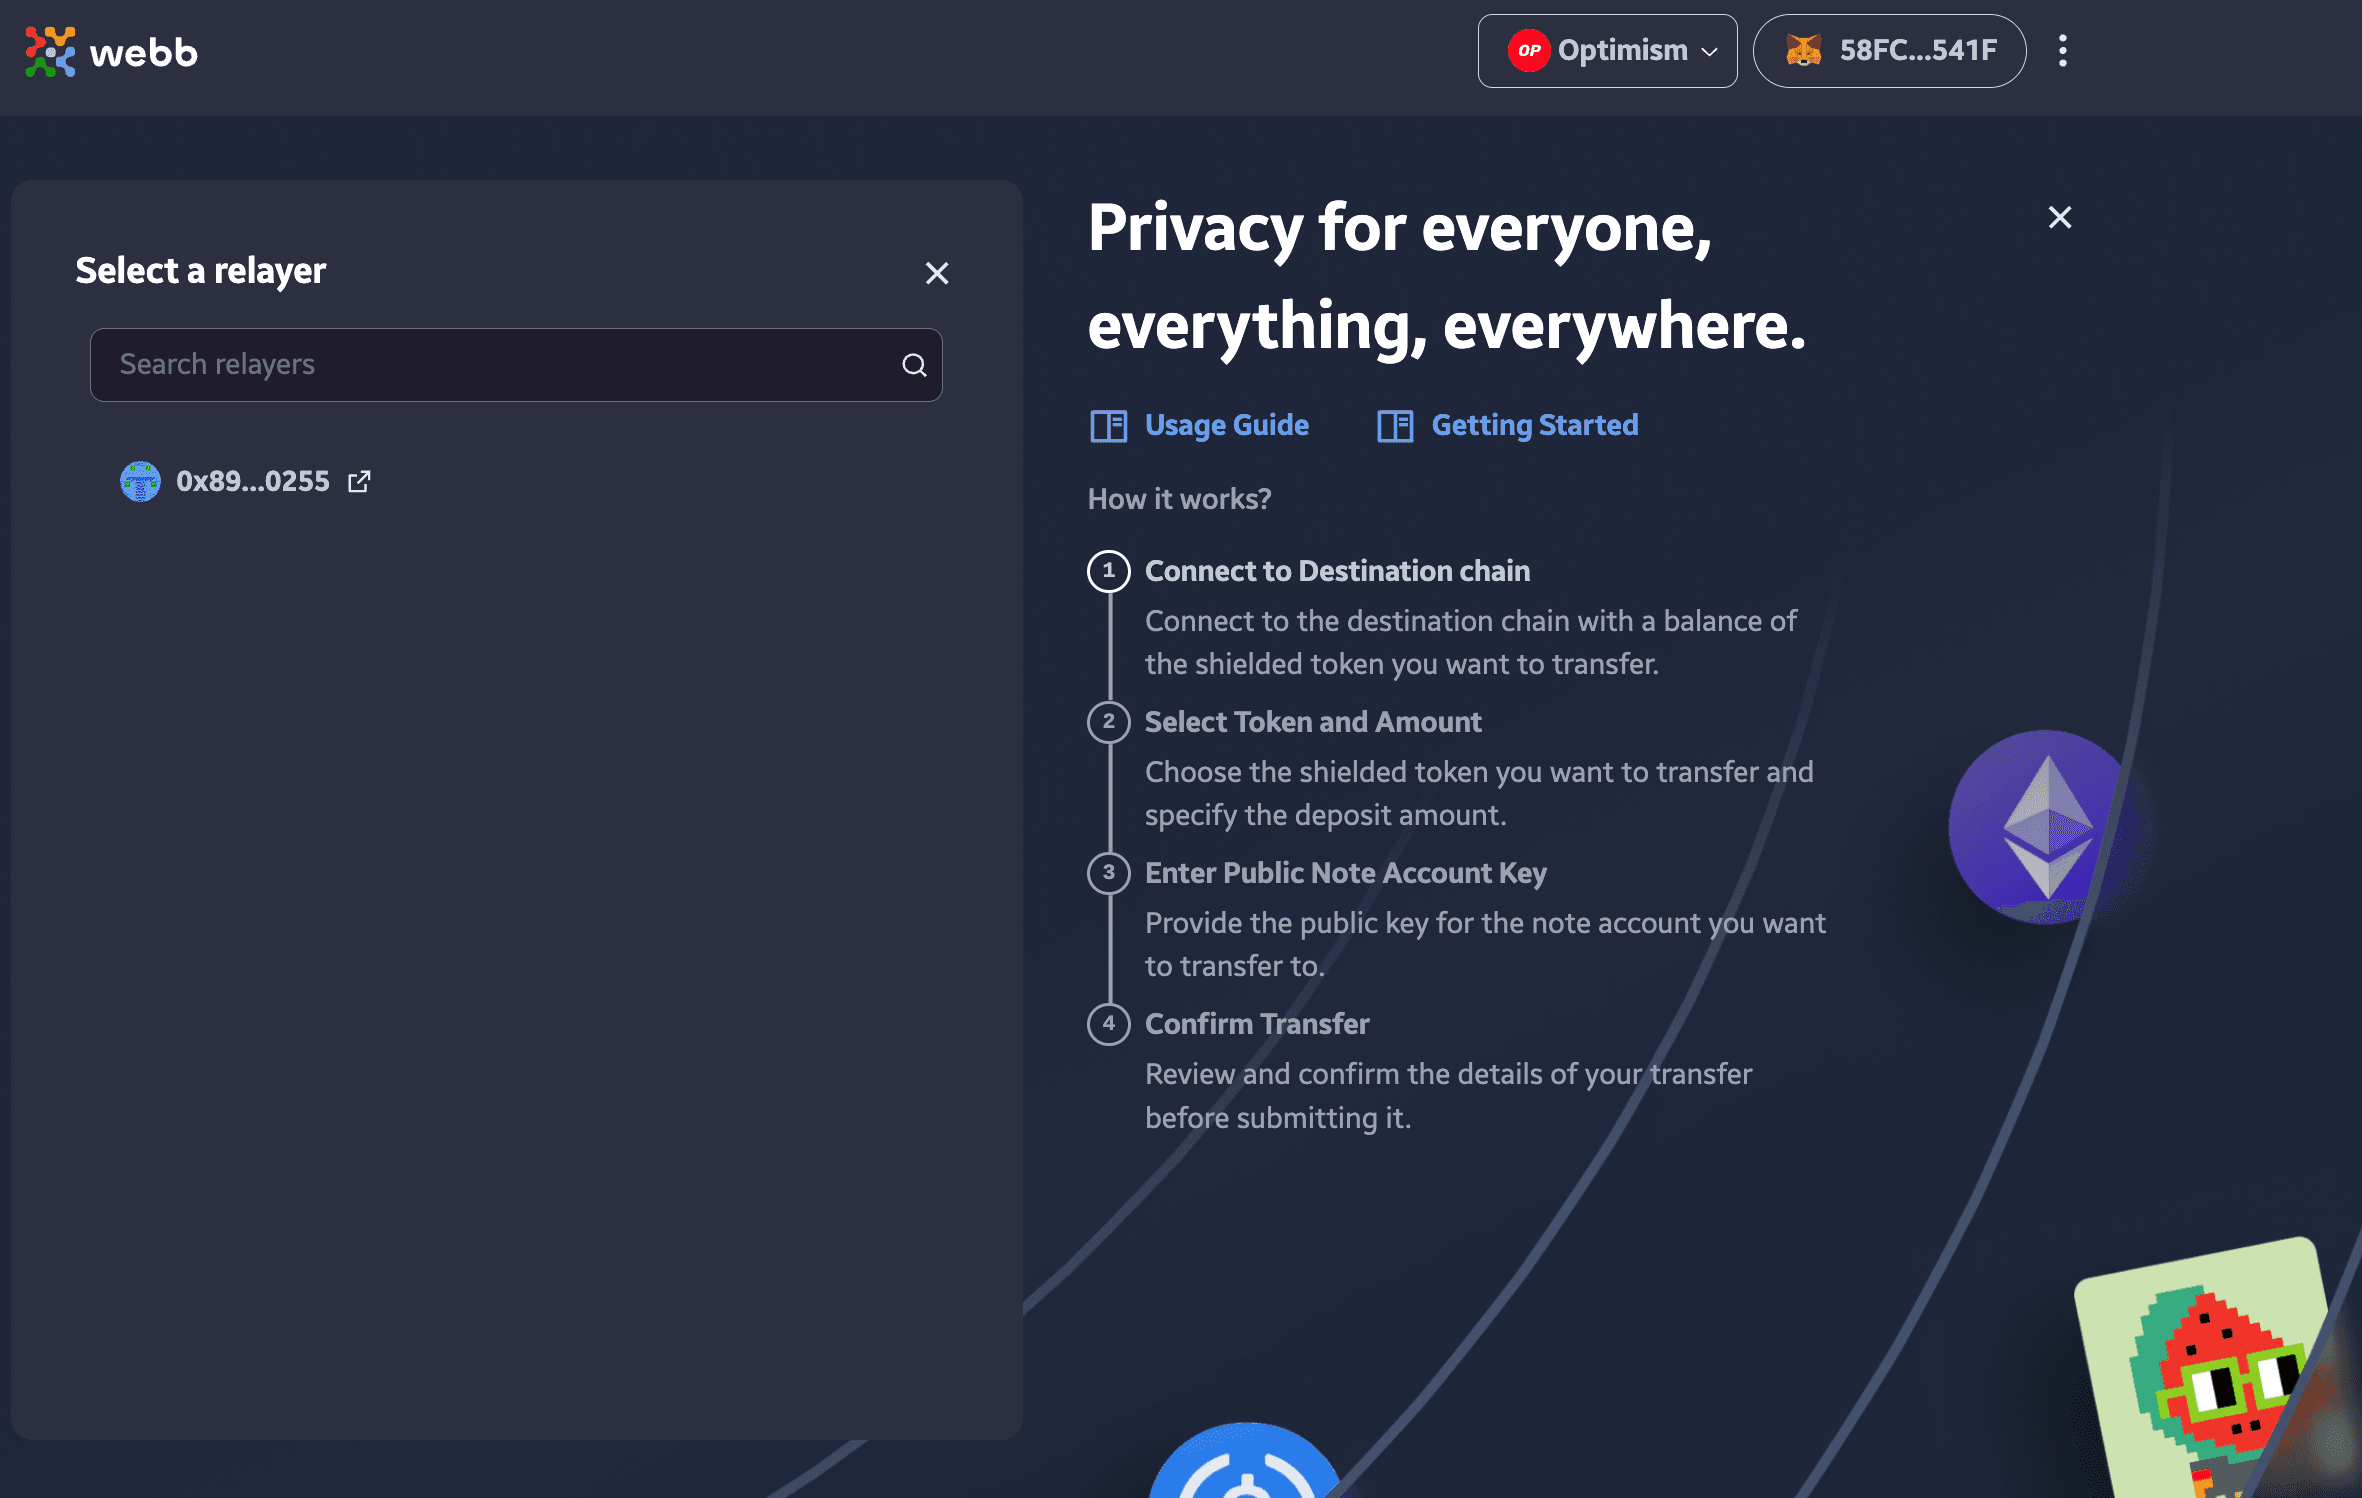Click the relayer address icon 0x89...0255
The width and height of the screenshot is (2362, 1498).
[141, 480]
